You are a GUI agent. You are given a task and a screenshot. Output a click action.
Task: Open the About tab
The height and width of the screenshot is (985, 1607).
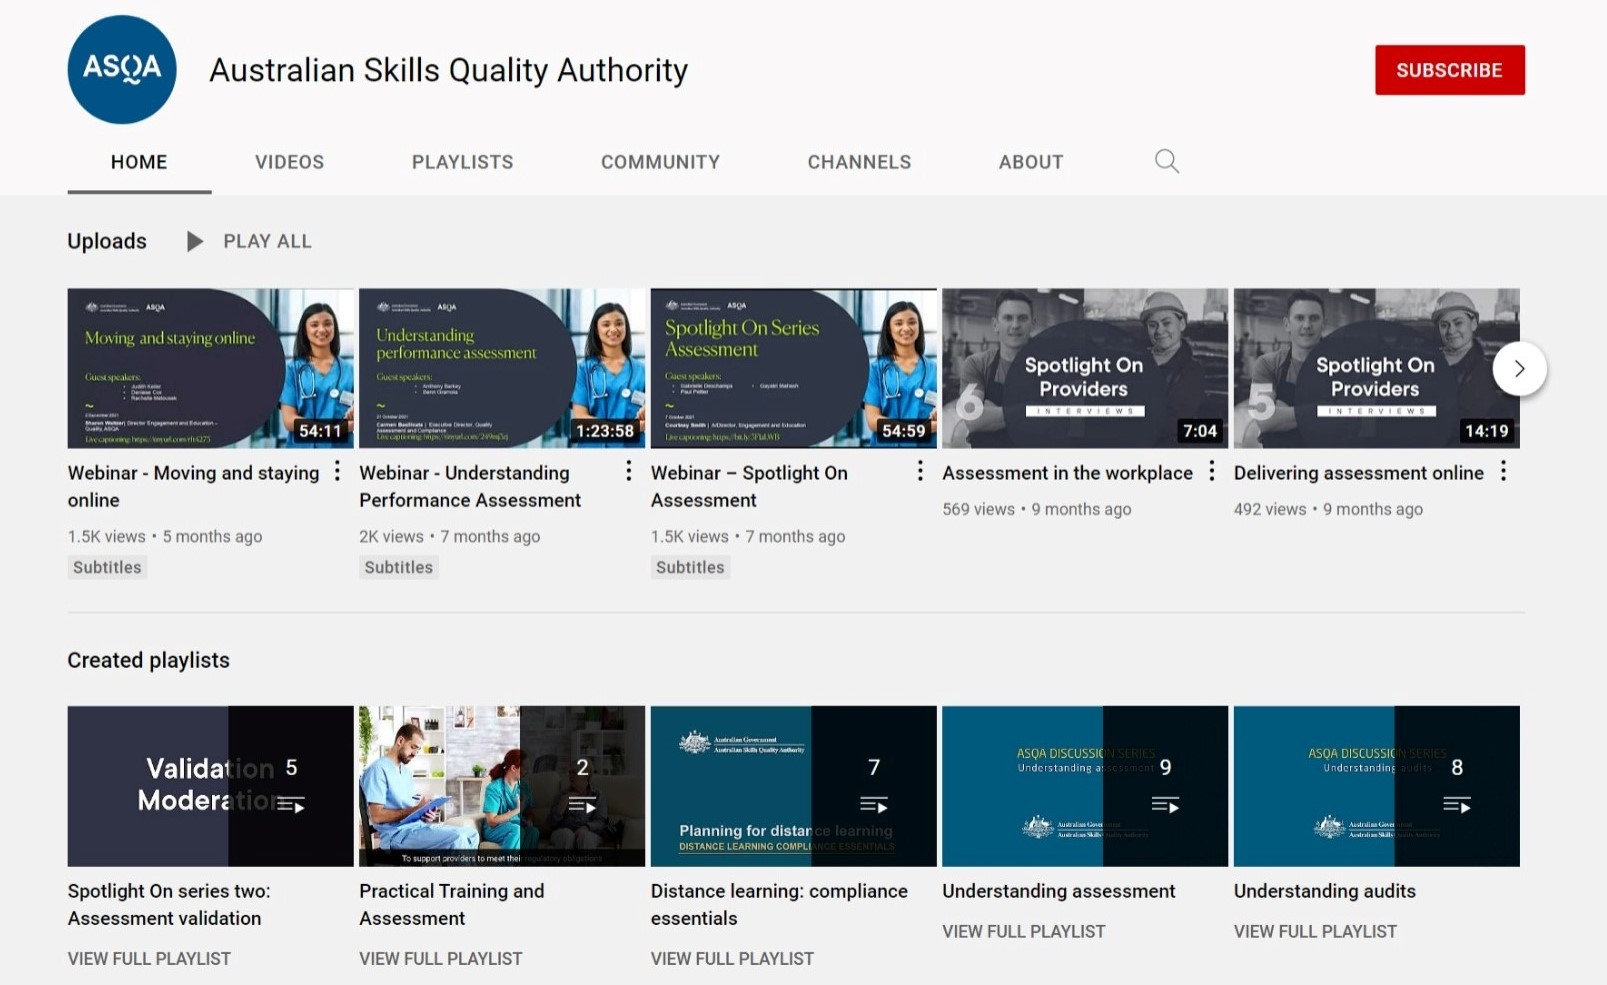(1031, 162)
